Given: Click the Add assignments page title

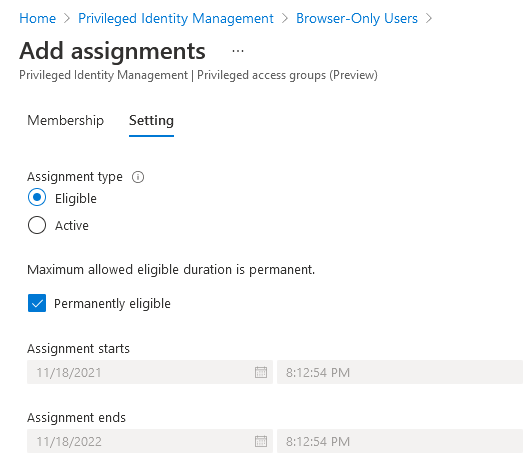Looking at the screenshot, I should click(x=112, y=51).
